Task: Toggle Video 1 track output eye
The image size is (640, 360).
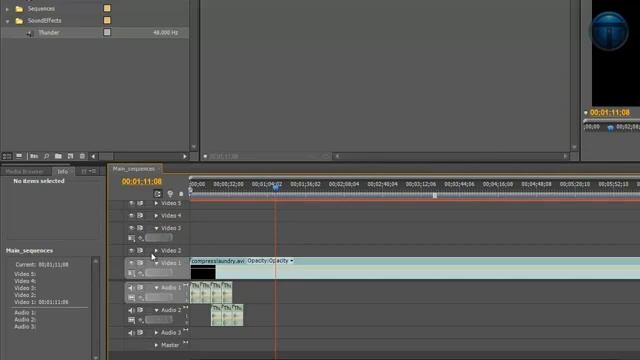Action: 131,263
